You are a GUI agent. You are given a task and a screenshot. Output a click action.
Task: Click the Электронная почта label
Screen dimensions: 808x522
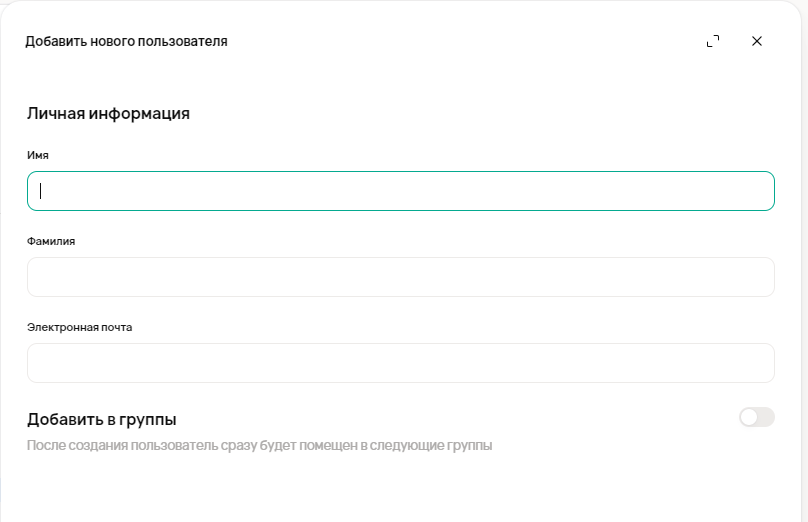point(79,327)
